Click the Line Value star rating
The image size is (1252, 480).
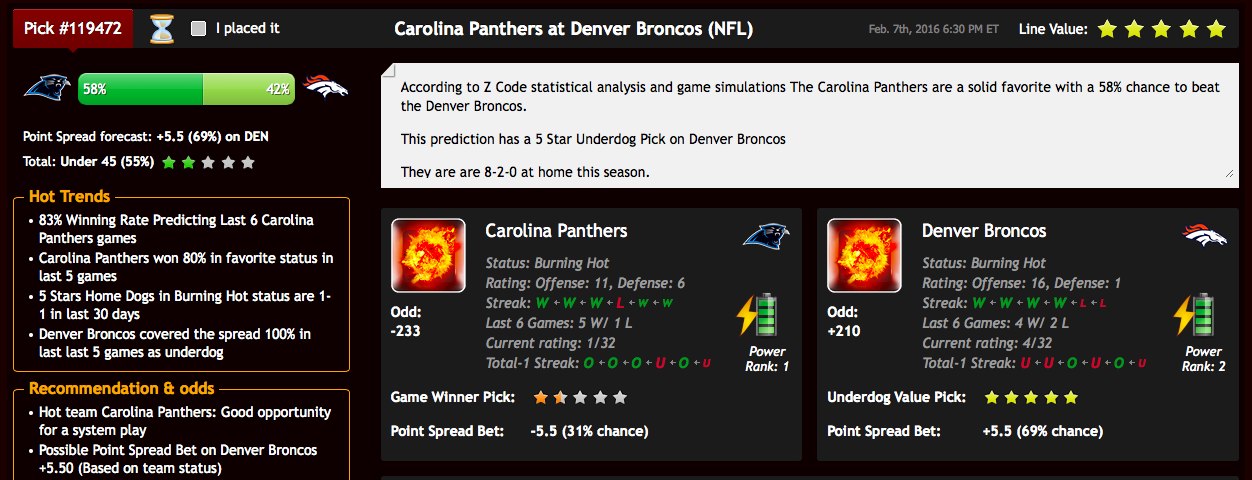(1161, 29)
